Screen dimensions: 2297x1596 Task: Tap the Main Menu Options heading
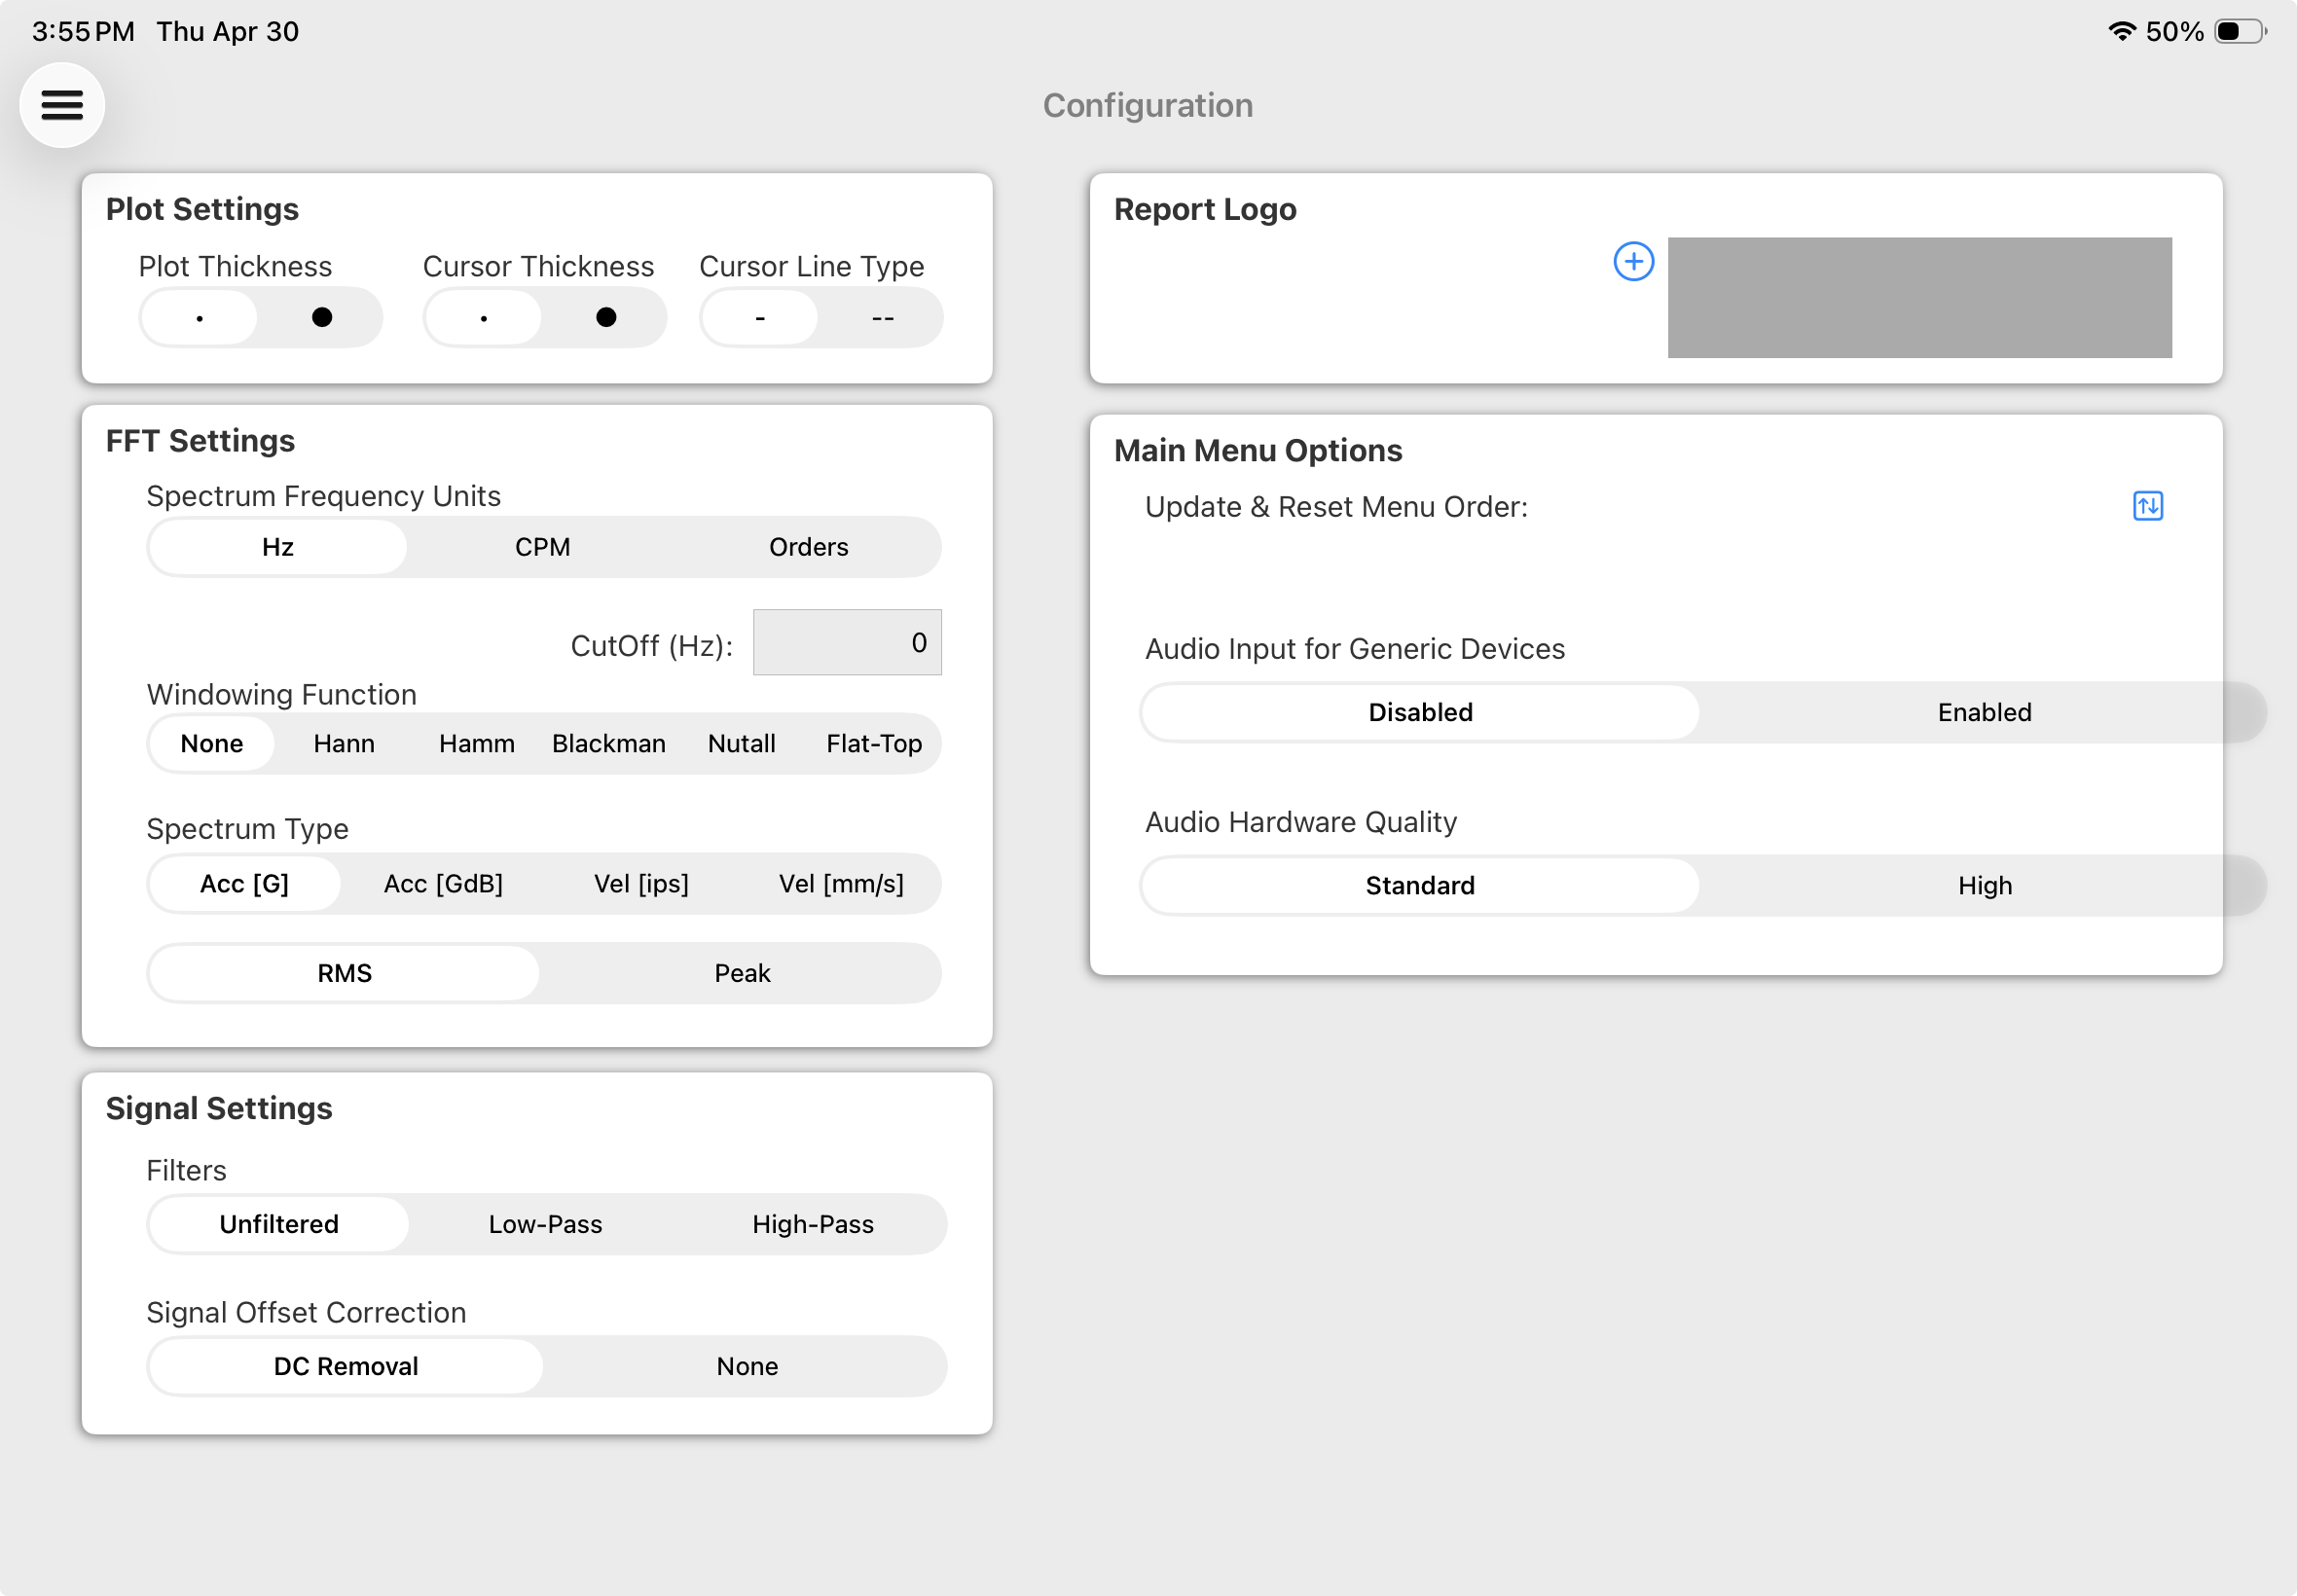[1258, 451]
